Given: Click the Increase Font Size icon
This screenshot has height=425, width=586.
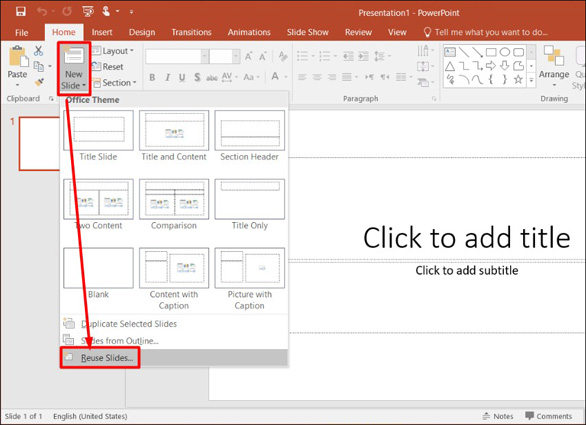Looking at the screenshot, I should coord(249,57).
